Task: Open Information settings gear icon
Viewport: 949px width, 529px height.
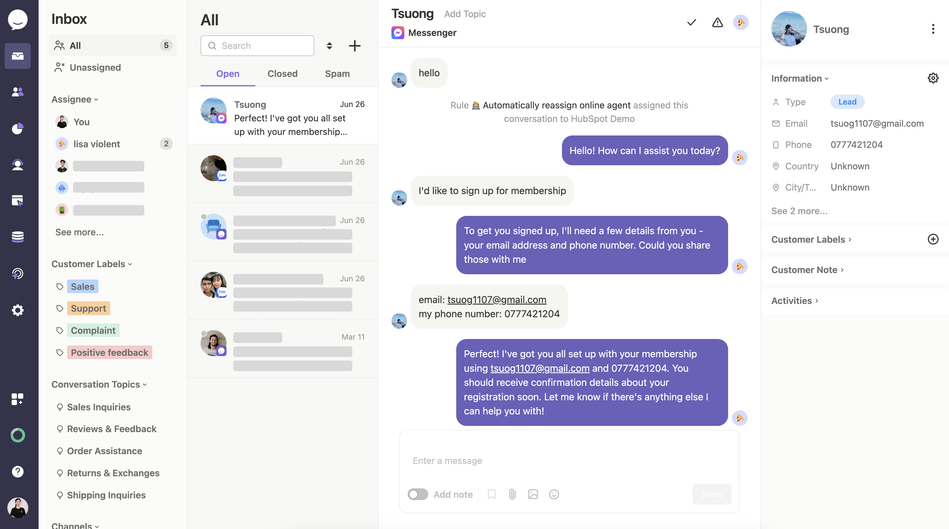Action: tap(933, 78)
